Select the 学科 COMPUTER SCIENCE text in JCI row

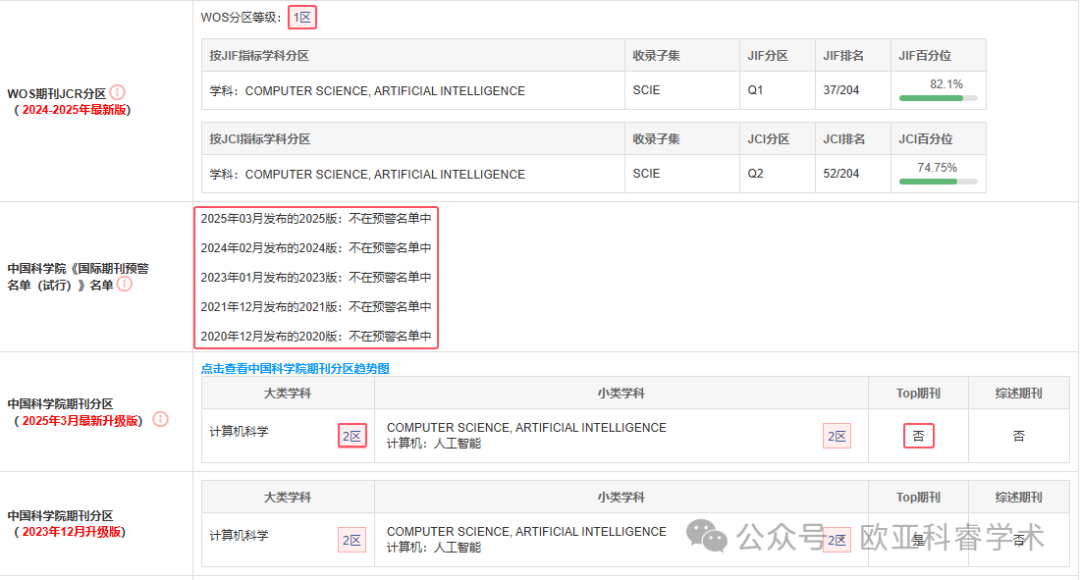pyautogui.click(x=367, y=174)
